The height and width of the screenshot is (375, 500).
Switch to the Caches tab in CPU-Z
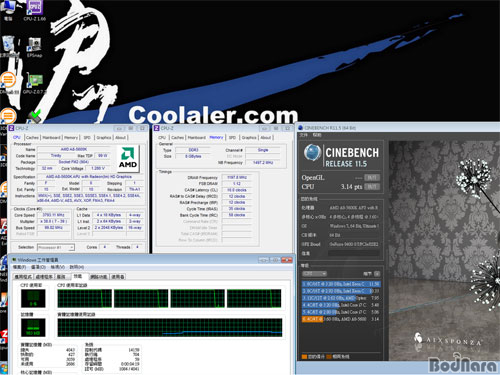[32, 137]
